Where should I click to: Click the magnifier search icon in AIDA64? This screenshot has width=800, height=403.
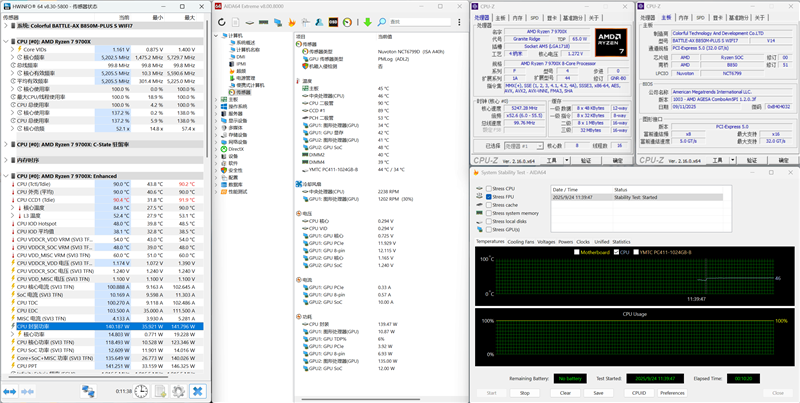381,22
